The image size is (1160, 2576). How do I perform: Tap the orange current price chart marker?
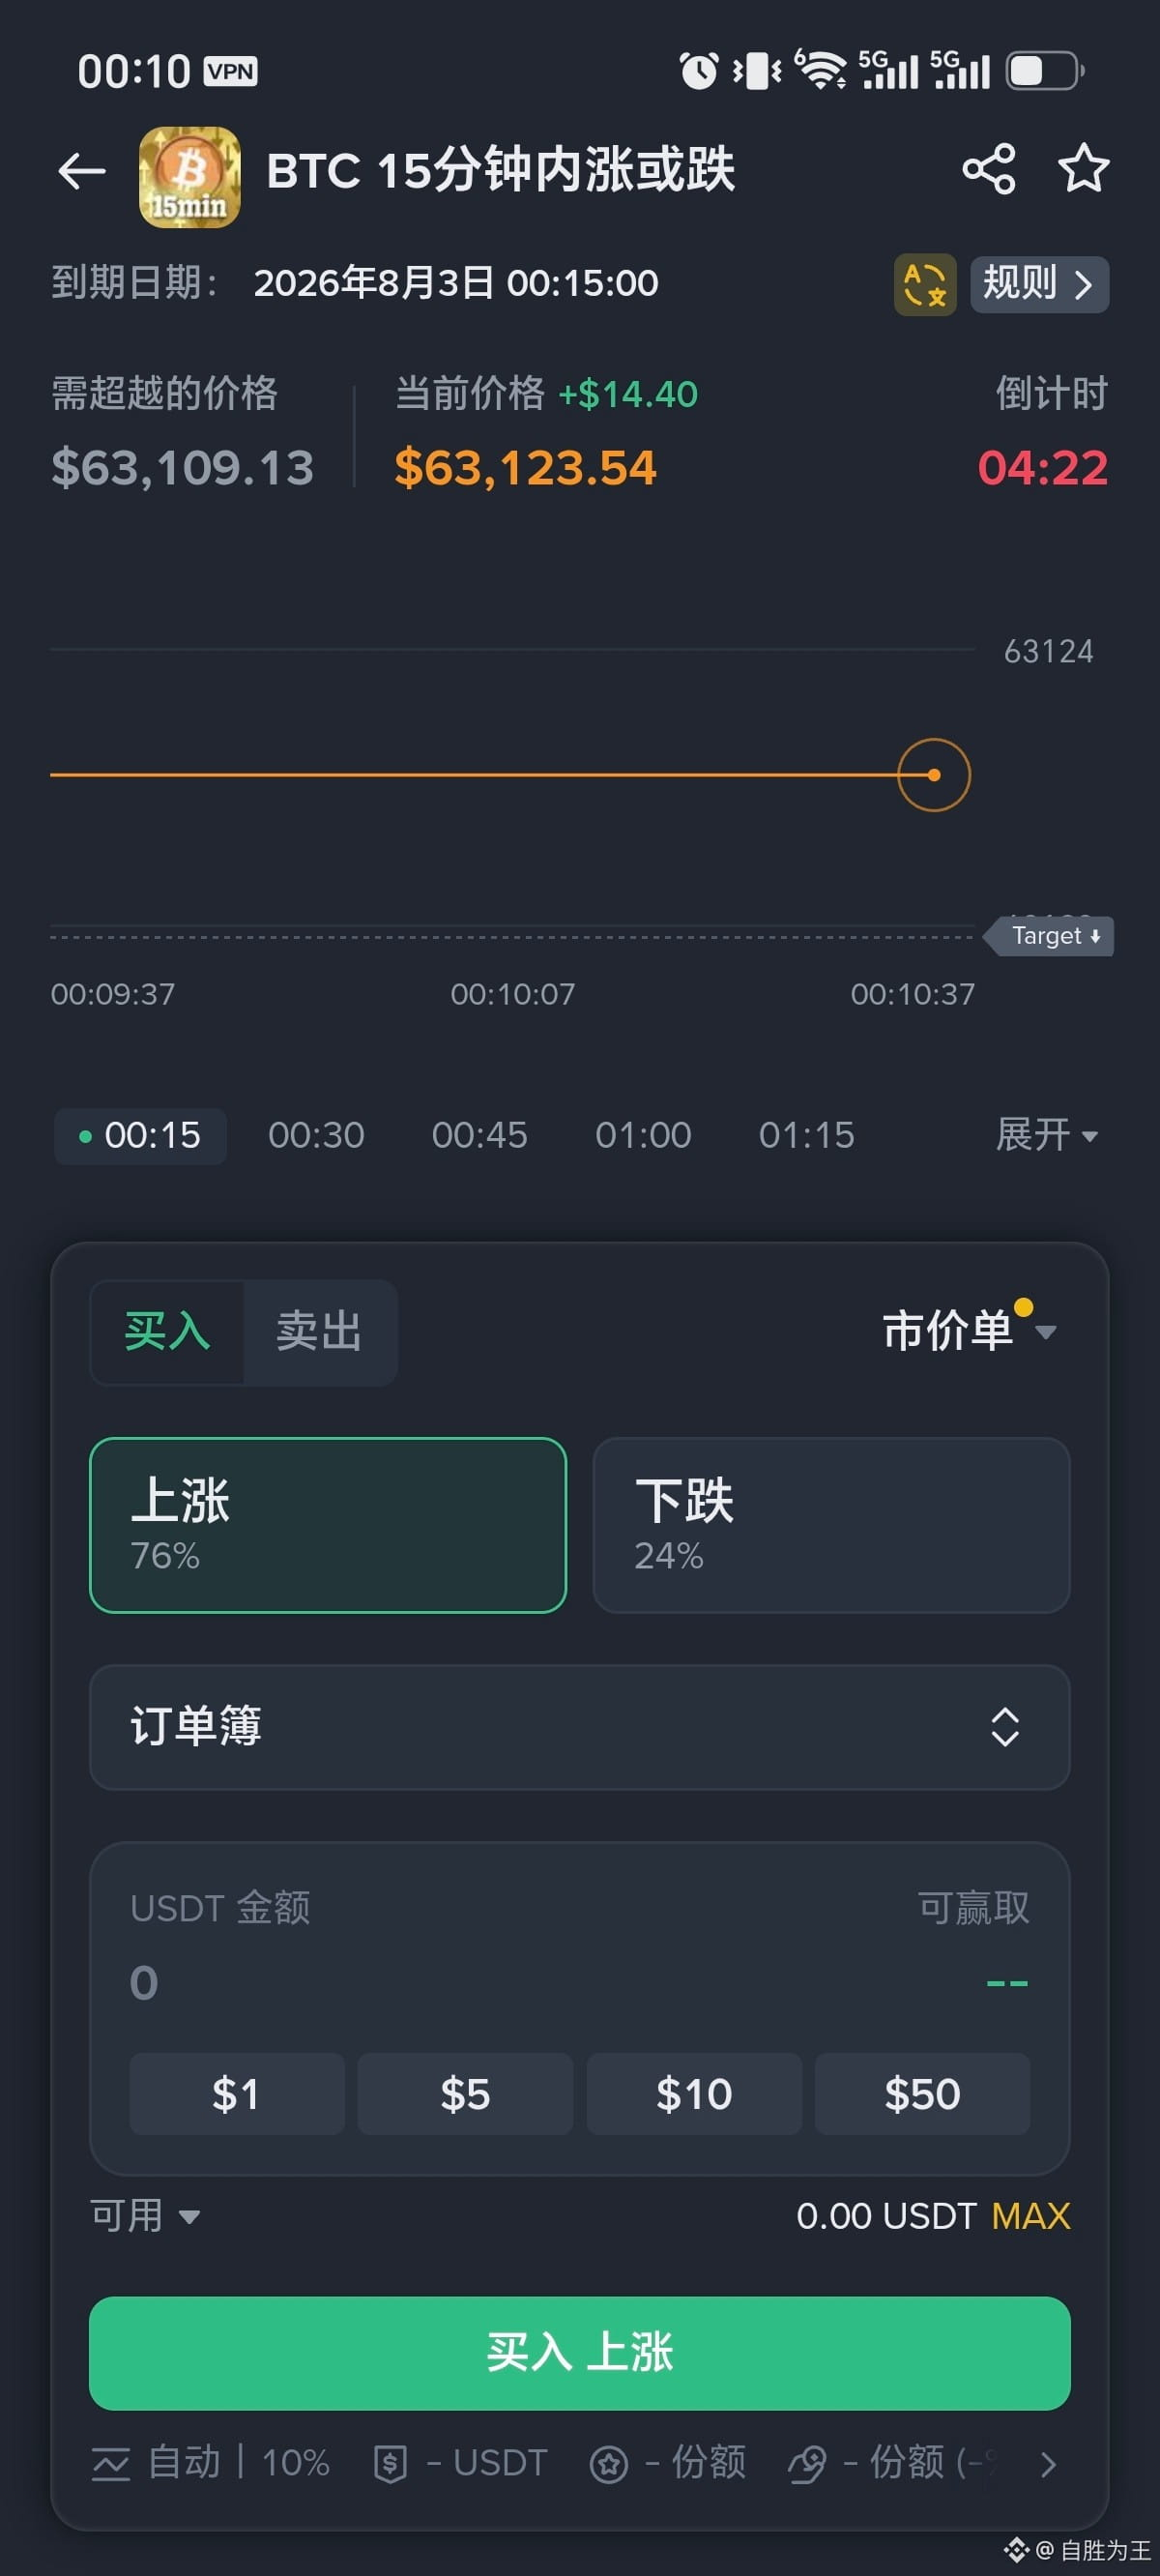point(934,775)
